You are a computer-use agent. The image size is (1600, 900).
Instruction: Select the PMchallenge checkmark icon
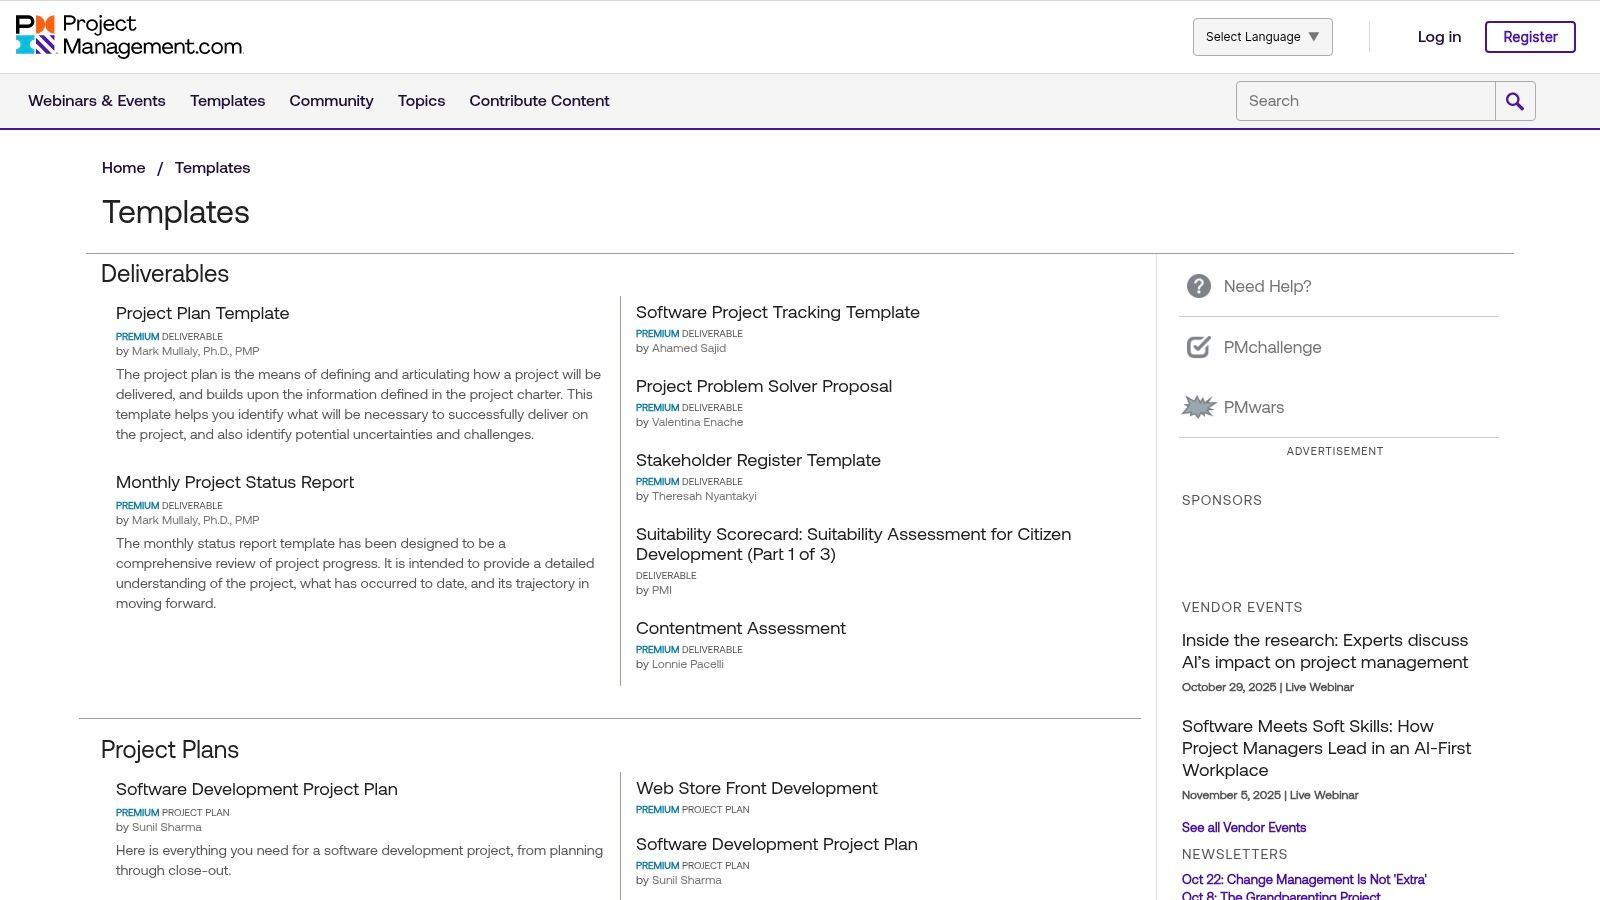click(x=1197, y=347)
